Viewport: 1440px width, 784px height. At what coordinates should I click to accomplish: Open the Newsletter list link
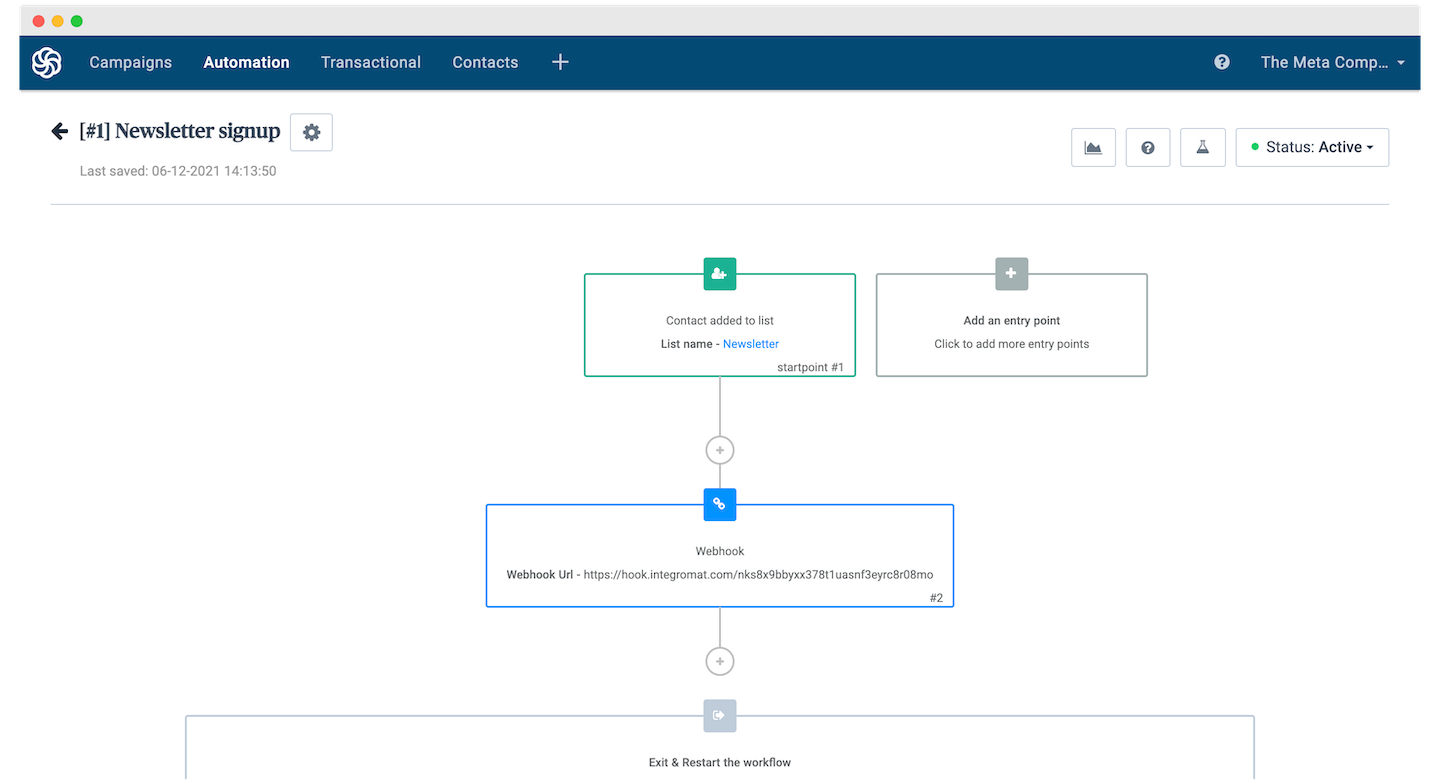coord(751,344)
